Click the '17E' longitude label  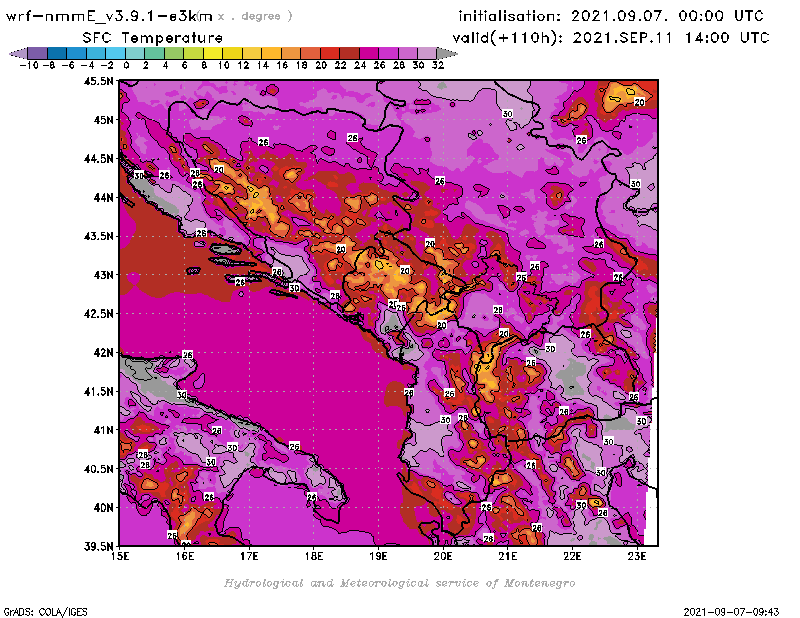249,556
